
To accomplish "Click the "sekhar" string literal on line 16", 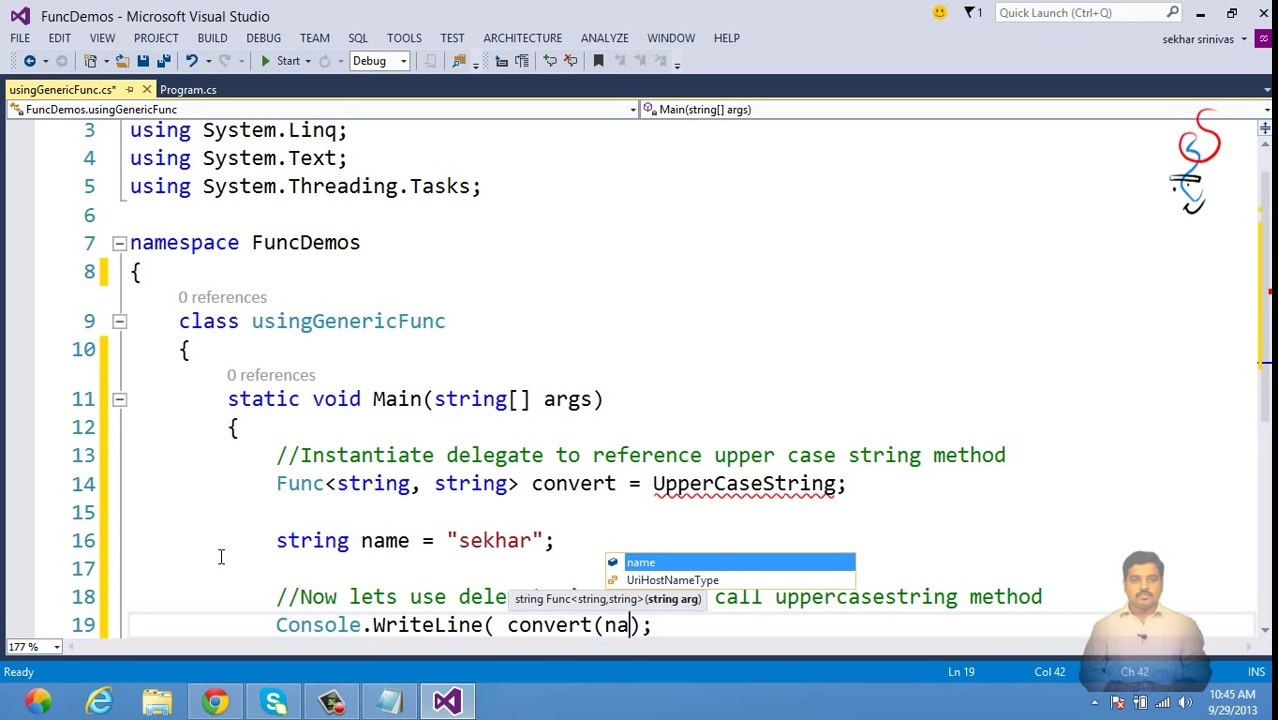I will point(494,541).
